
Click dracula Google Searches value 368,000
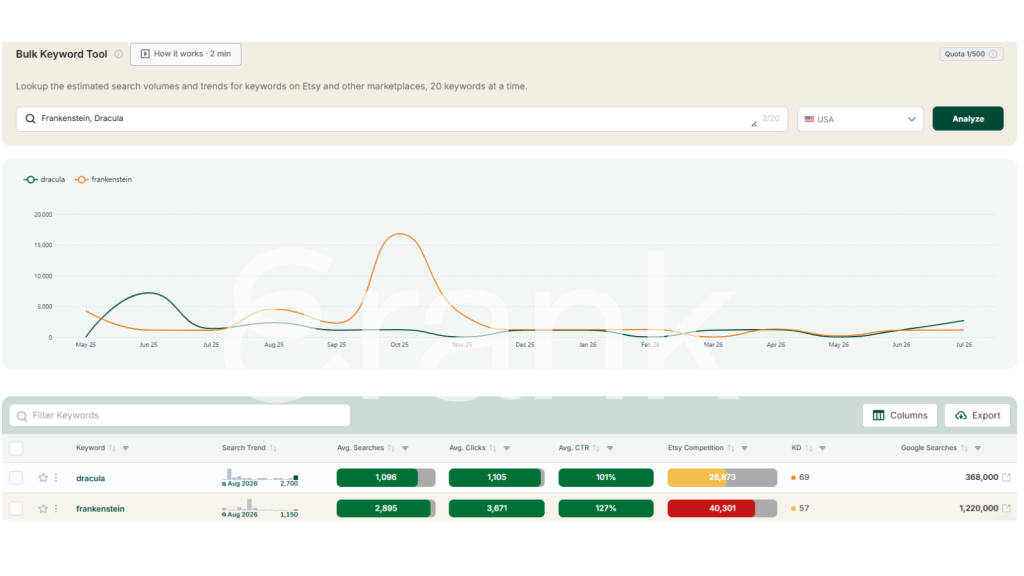pyautogui.click(x=982, y=477)
